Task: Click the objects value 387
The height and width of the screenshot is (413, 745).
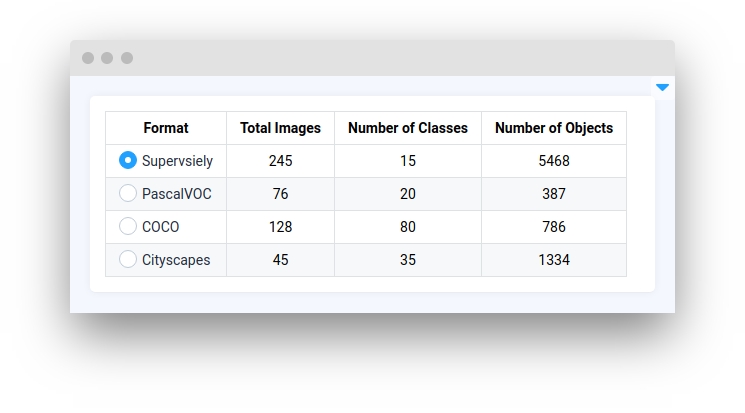Action: [x=554, y=194]
